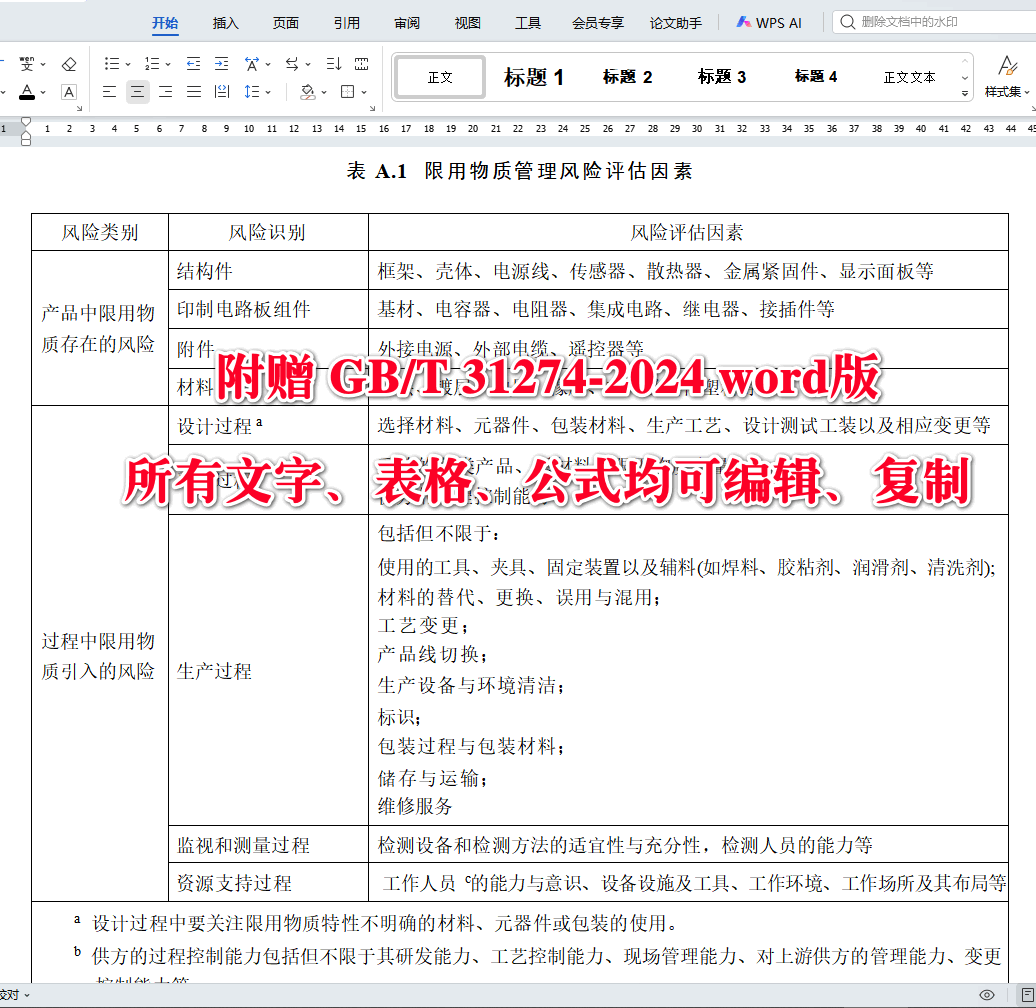Apply the 标题 4 style
The image size is (1036, 1008).
click(x=816, y=77)
